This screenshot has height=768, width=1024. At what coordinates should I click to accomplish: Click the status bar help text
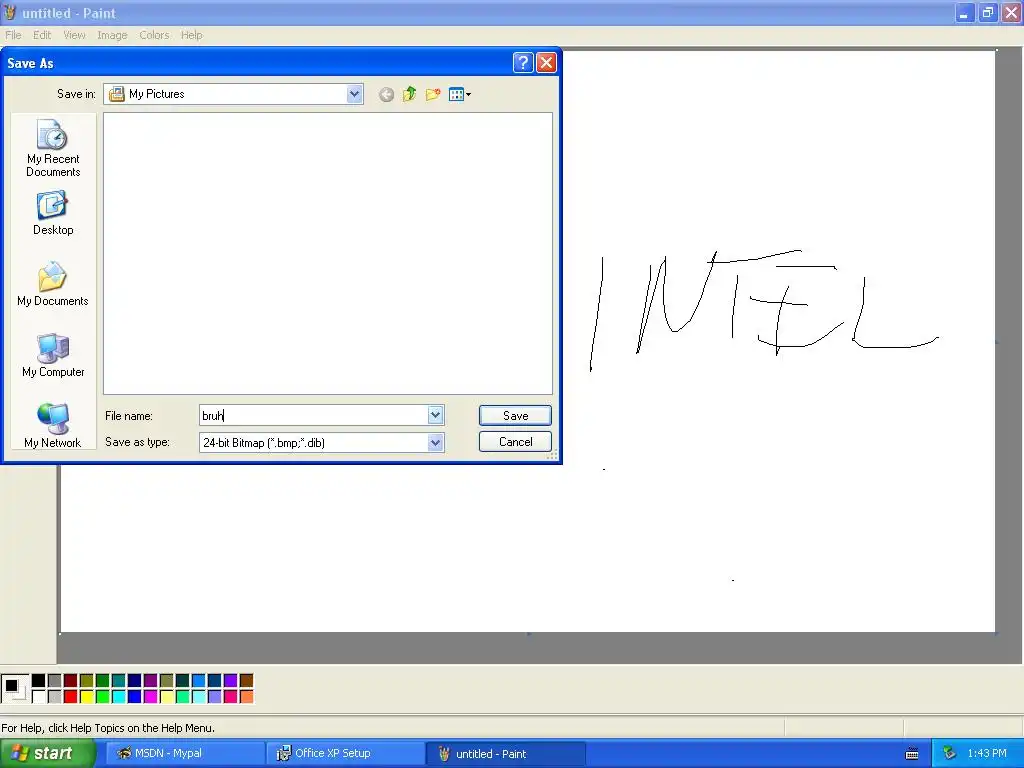click(x=108, y=728)
